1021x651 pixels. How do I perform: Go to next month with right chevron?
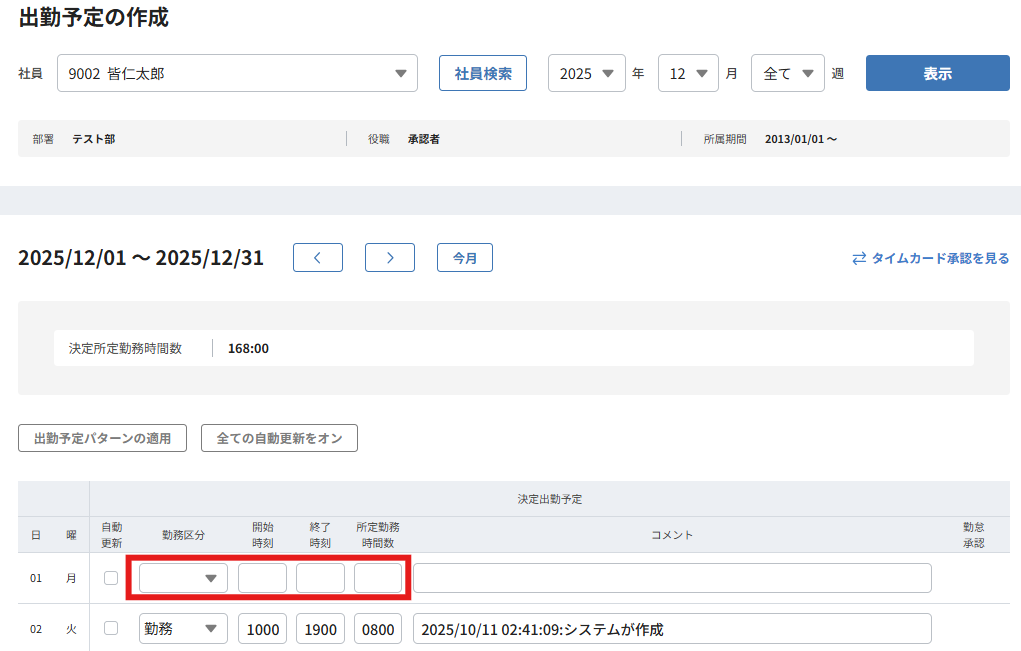(390, 258)
